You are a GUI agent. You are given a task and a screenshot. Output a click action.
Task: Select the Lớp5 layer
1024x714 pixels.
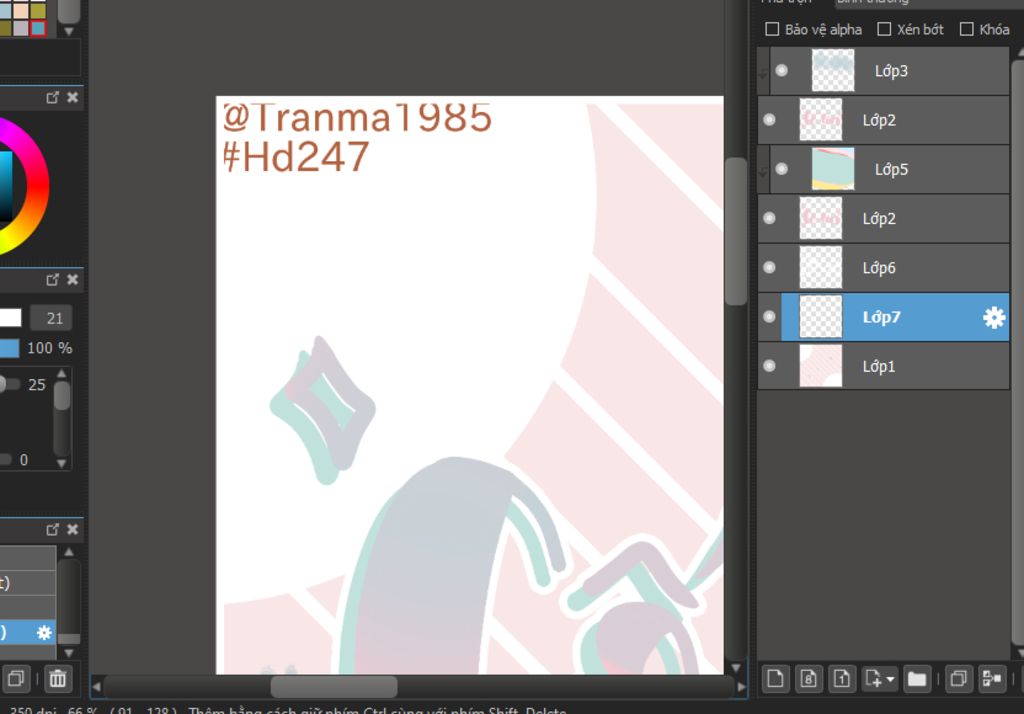coord(889,169)
